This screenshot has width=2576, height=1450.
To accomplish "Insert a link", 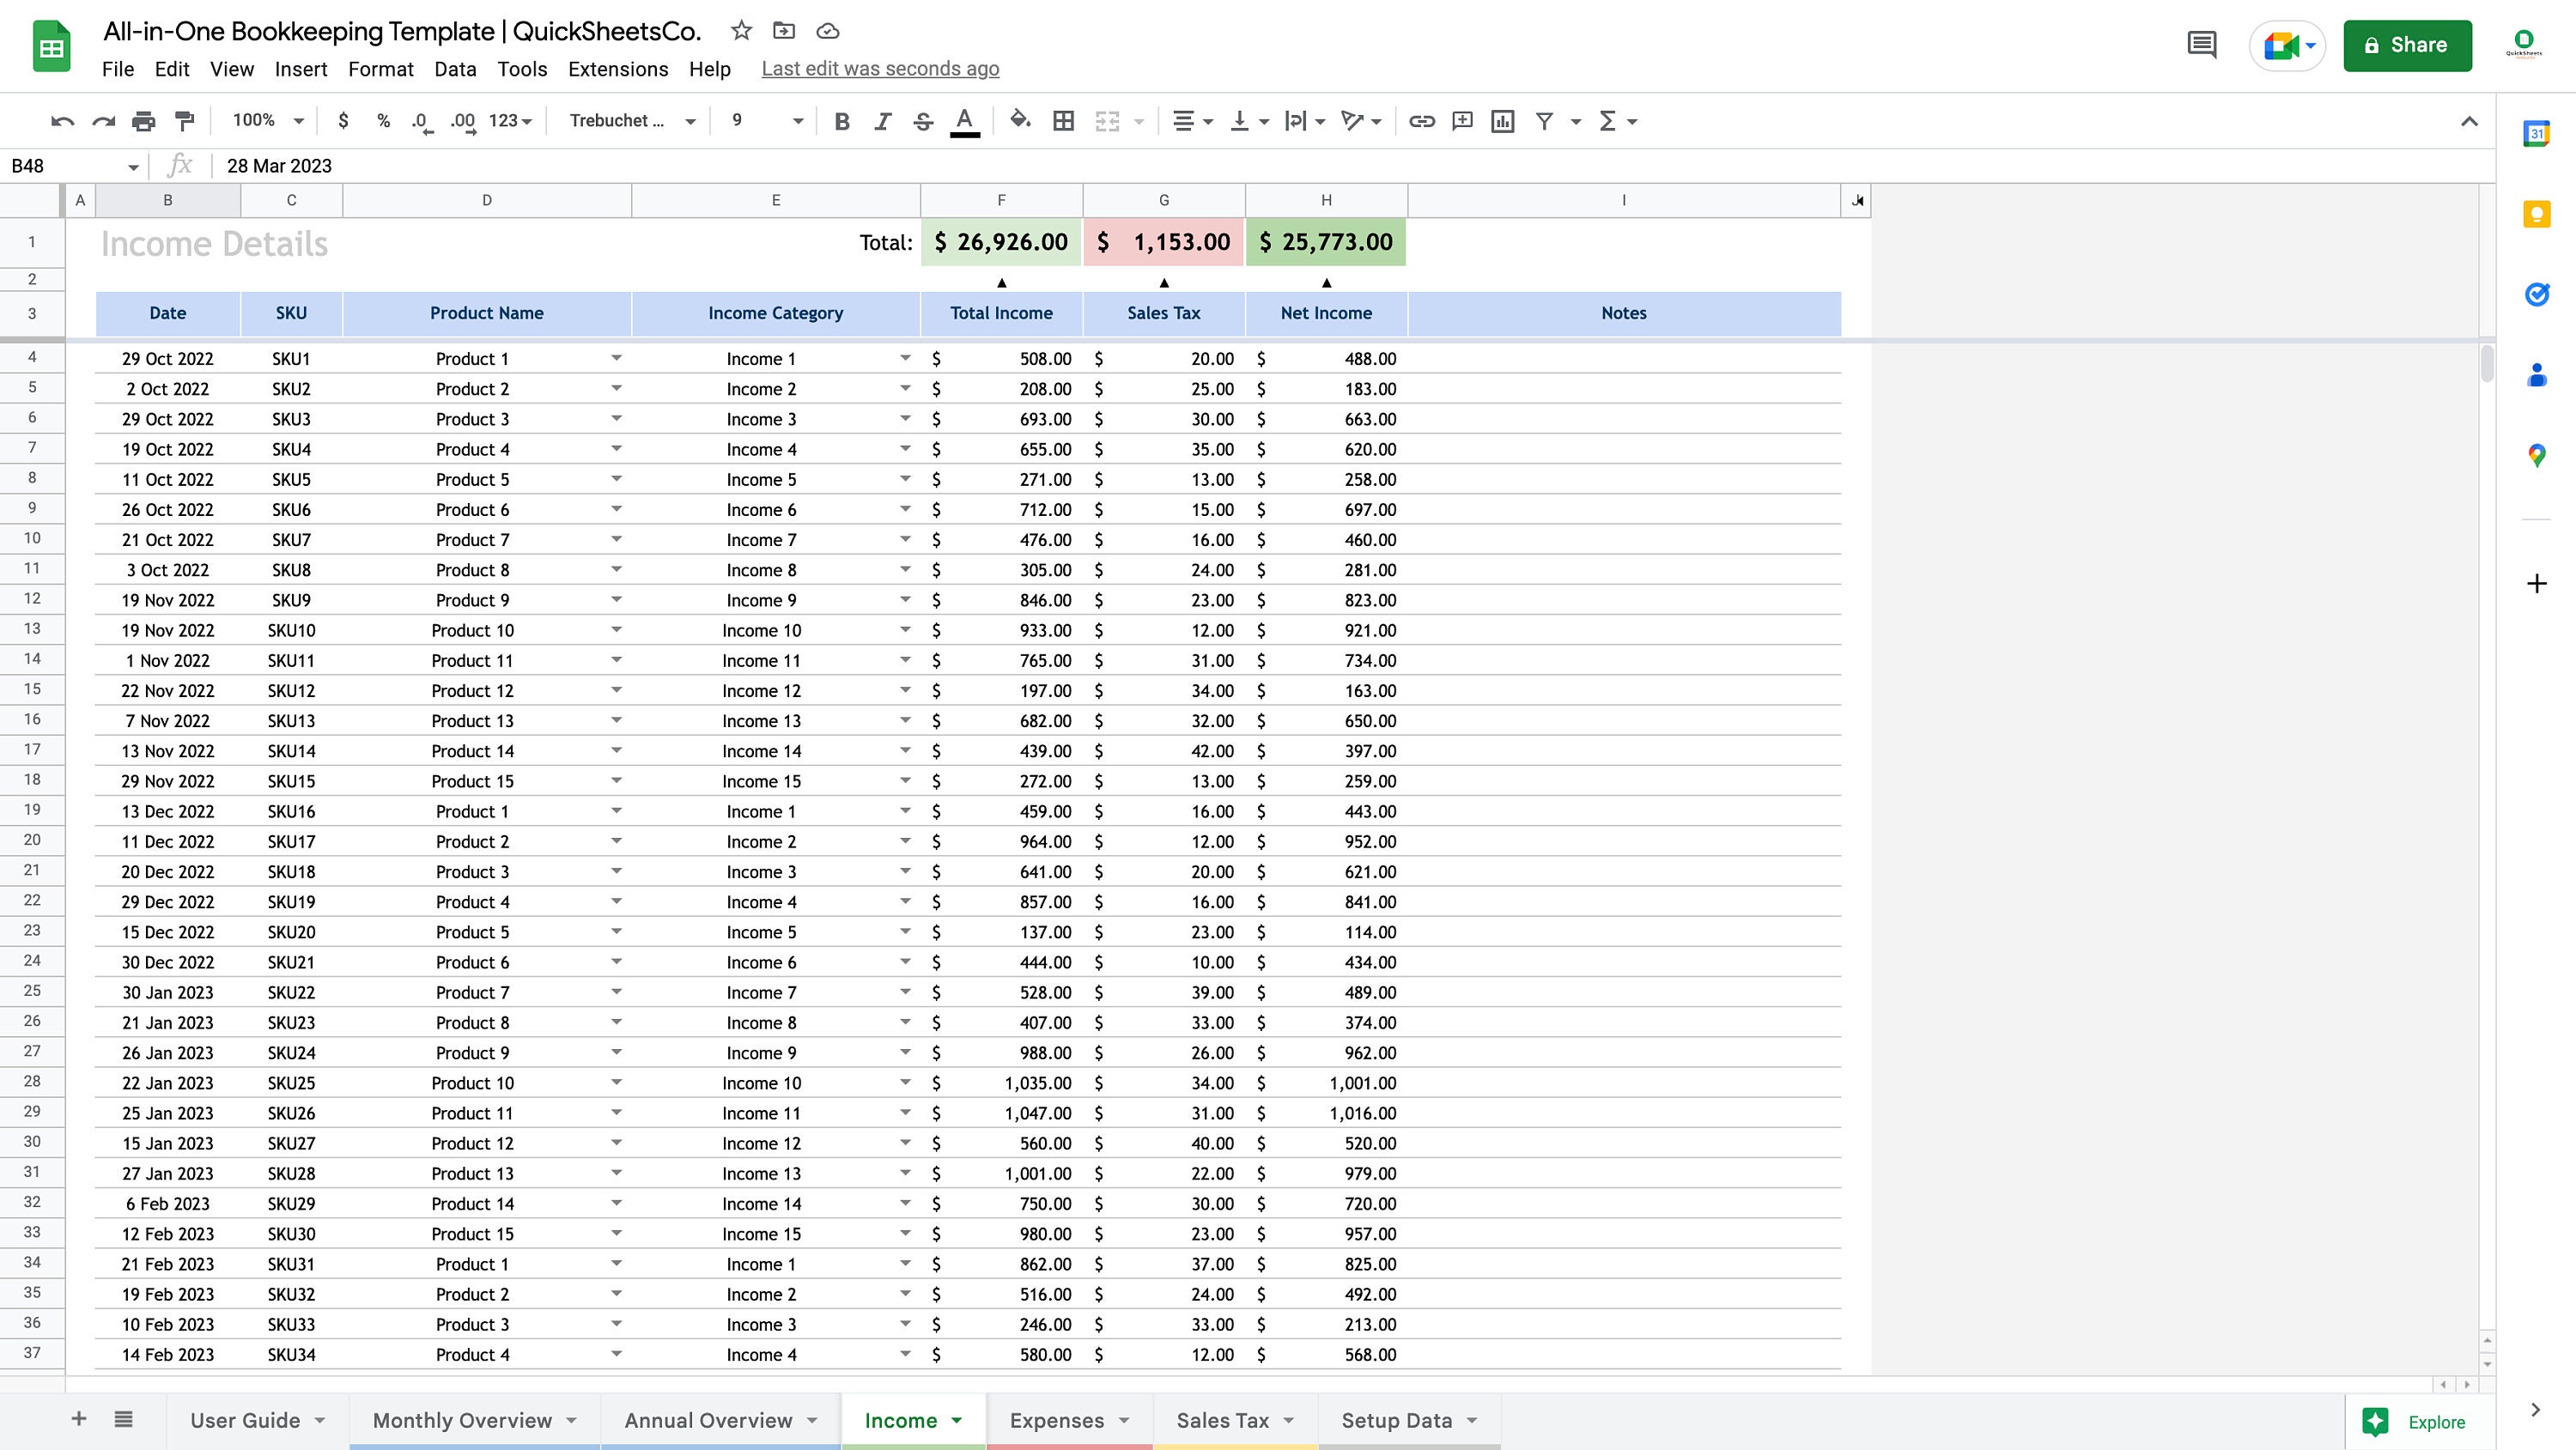I will tap(1421, 121).
